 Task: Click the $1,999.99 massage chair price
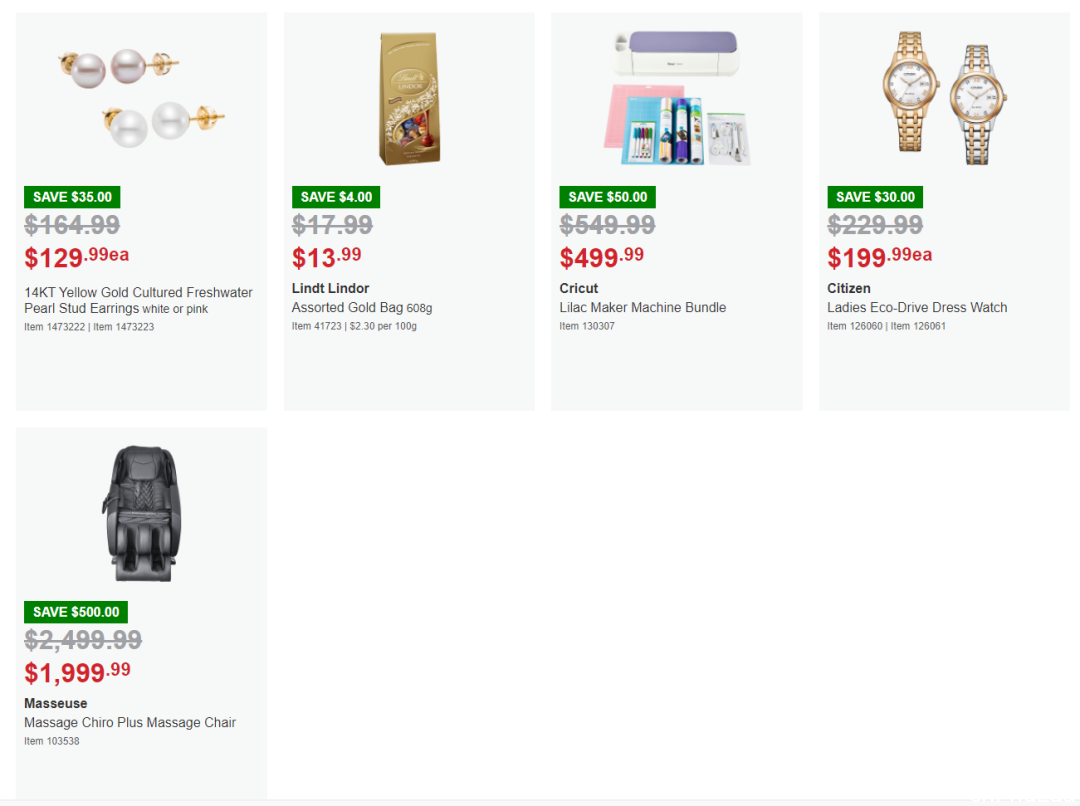[77, 672]
